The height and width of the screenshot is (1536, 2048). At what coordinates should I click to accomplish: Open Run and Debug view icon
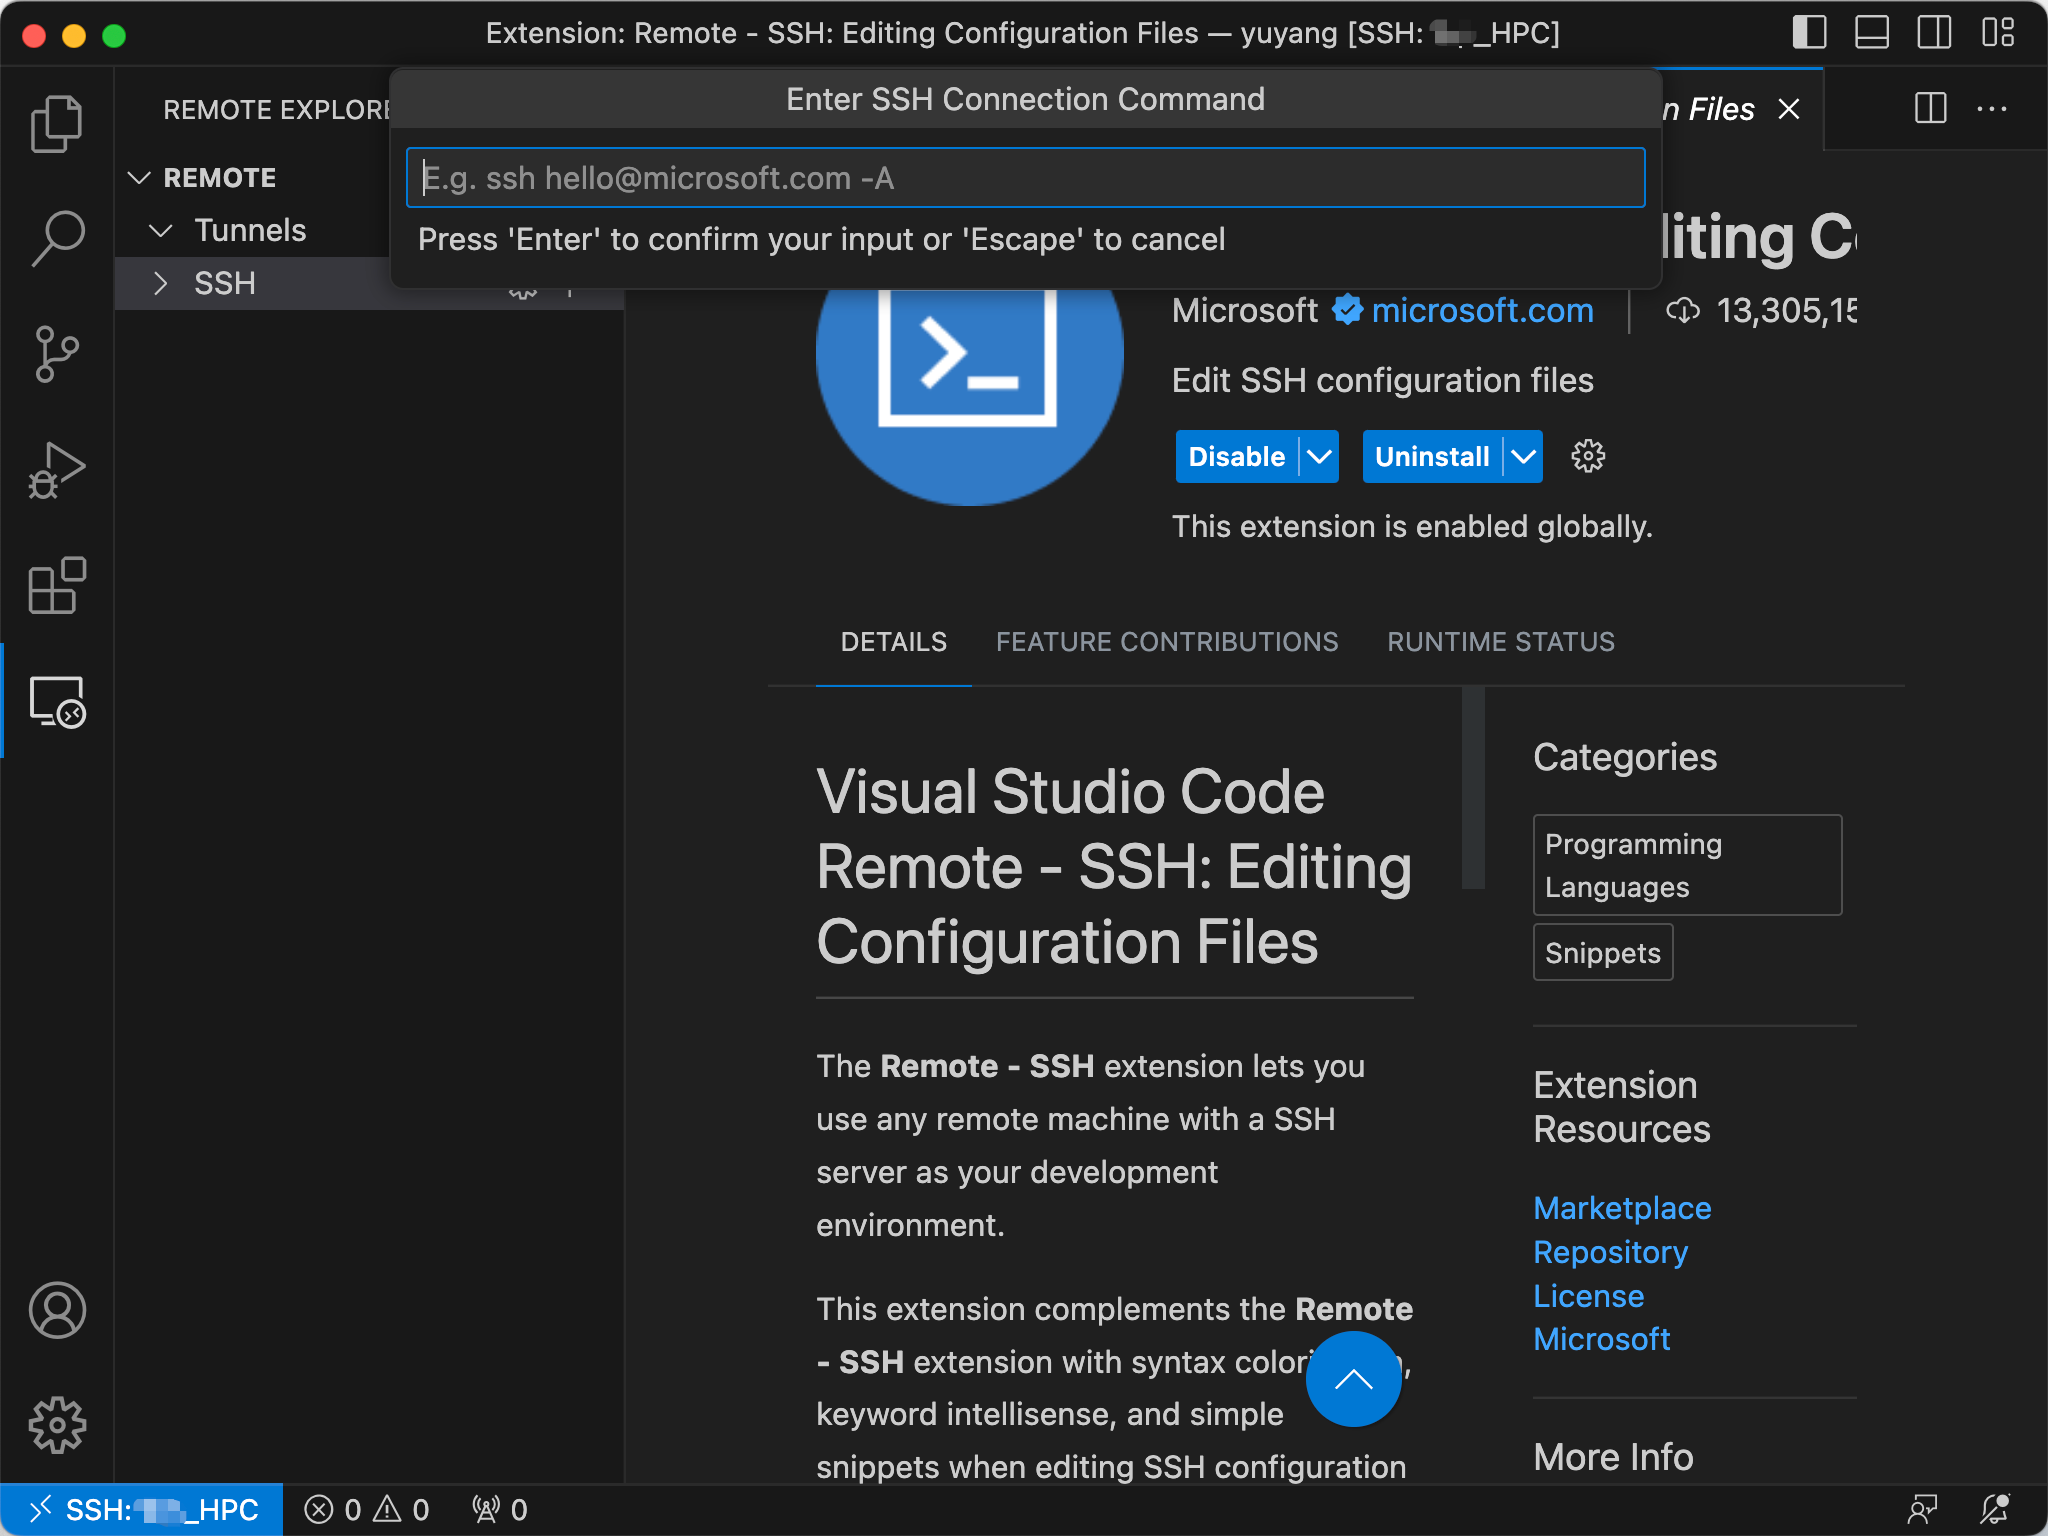click(57, 470)
